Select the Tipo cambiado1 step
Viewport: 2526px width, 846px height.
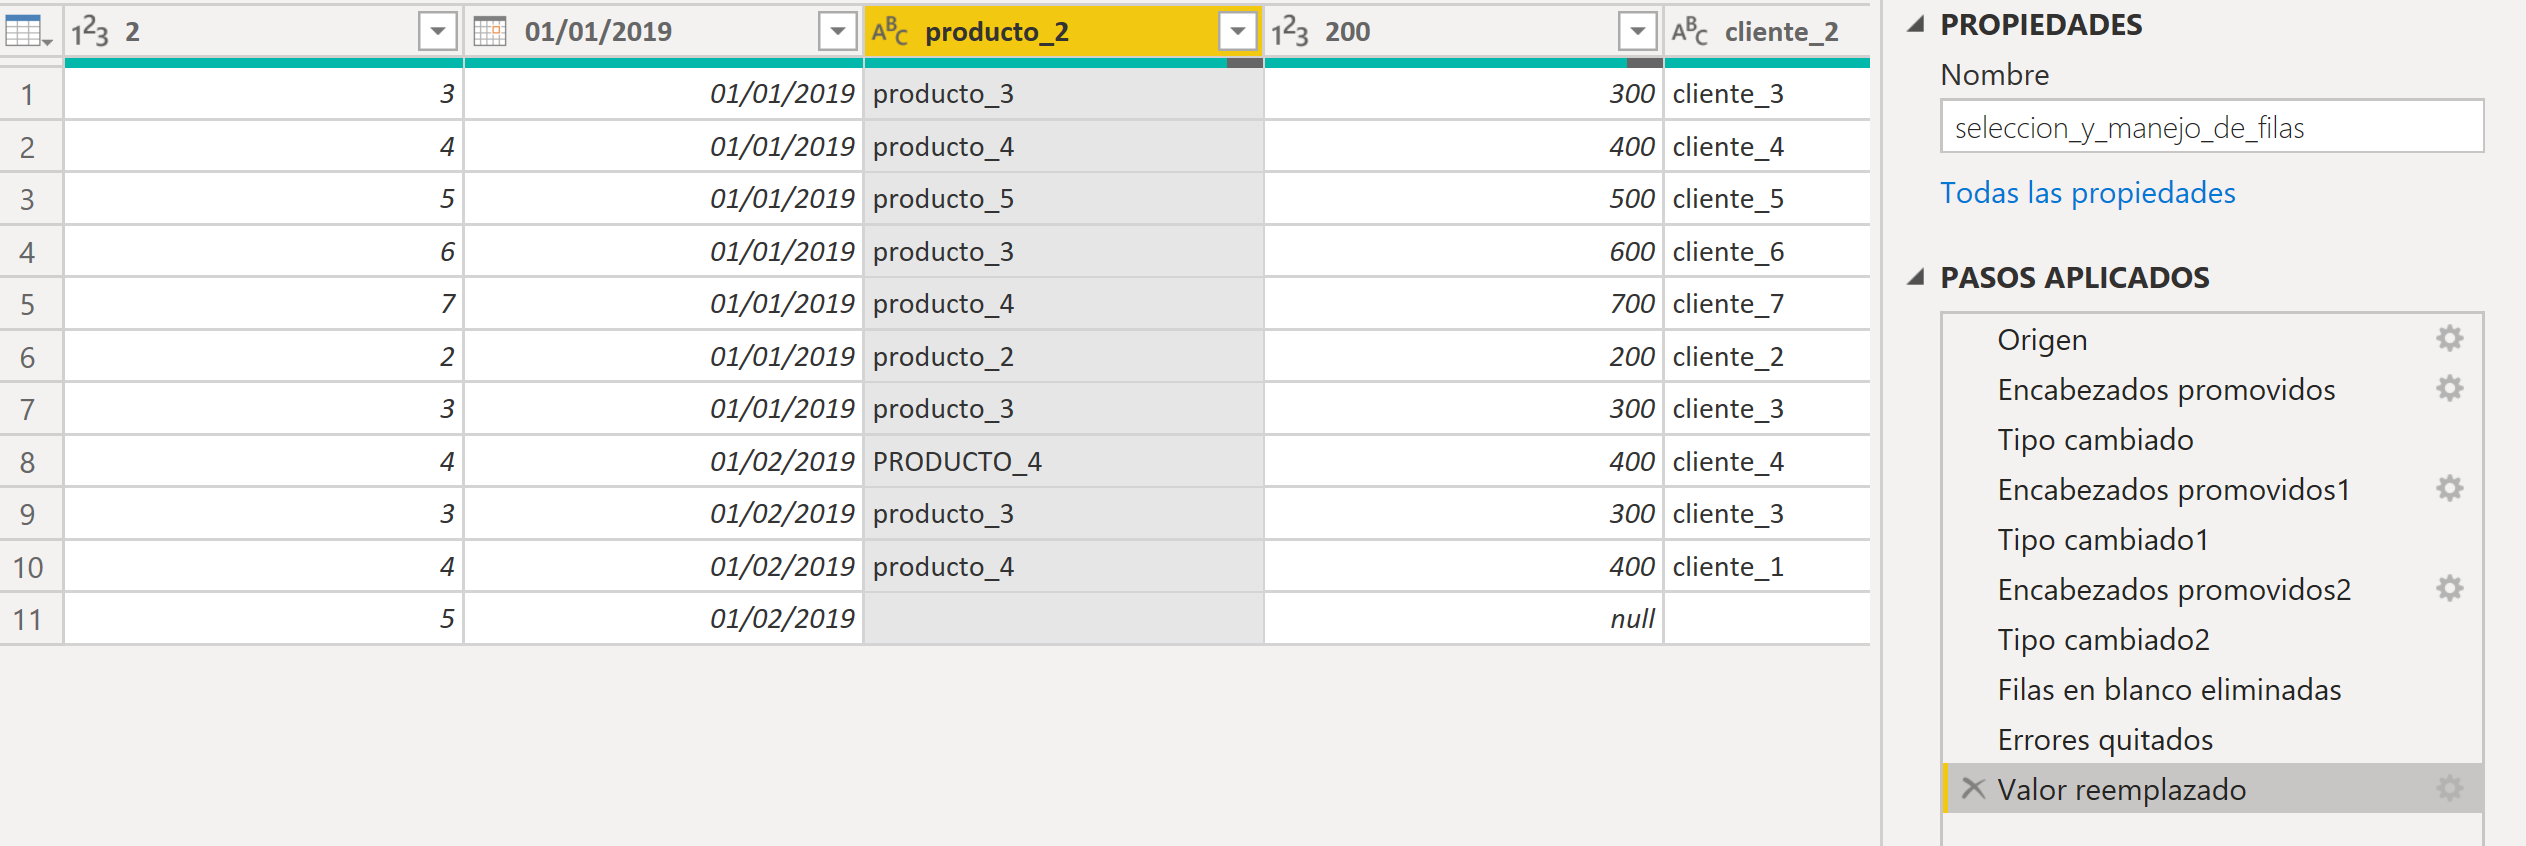click(x=2212, y=539)
